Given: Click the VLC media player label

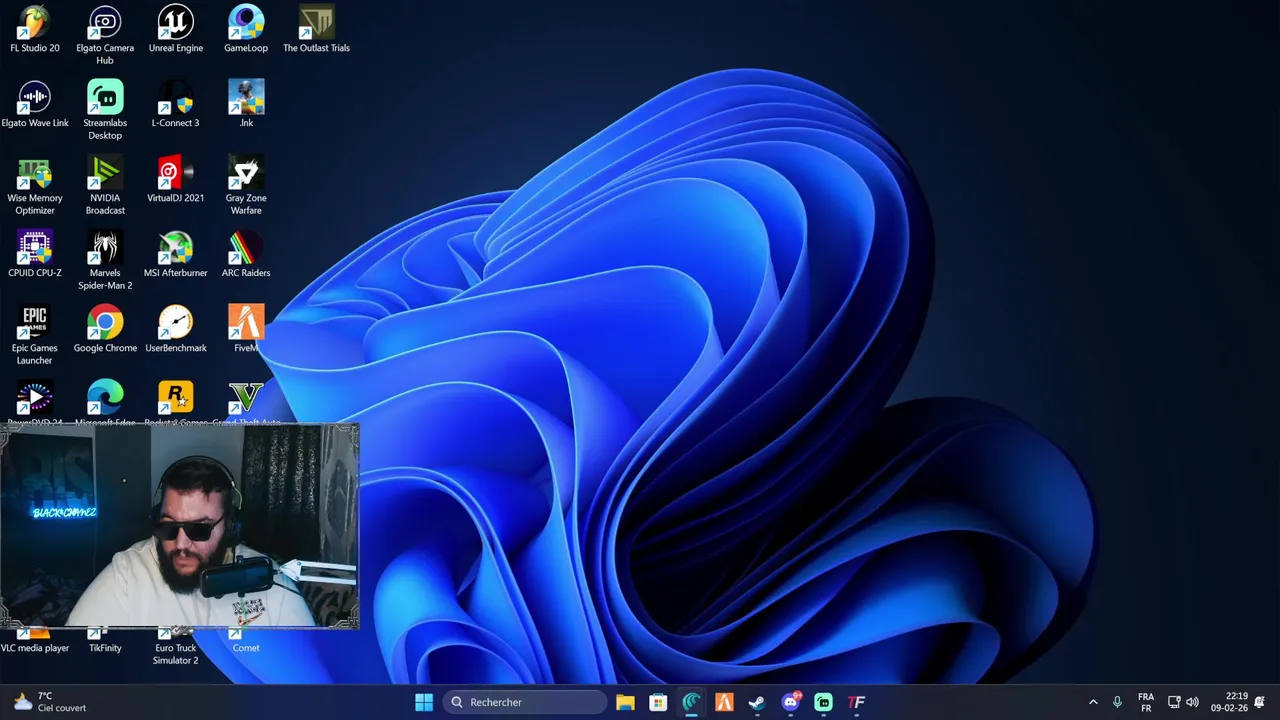Looking at the screenshot, I should pos(35,648).
